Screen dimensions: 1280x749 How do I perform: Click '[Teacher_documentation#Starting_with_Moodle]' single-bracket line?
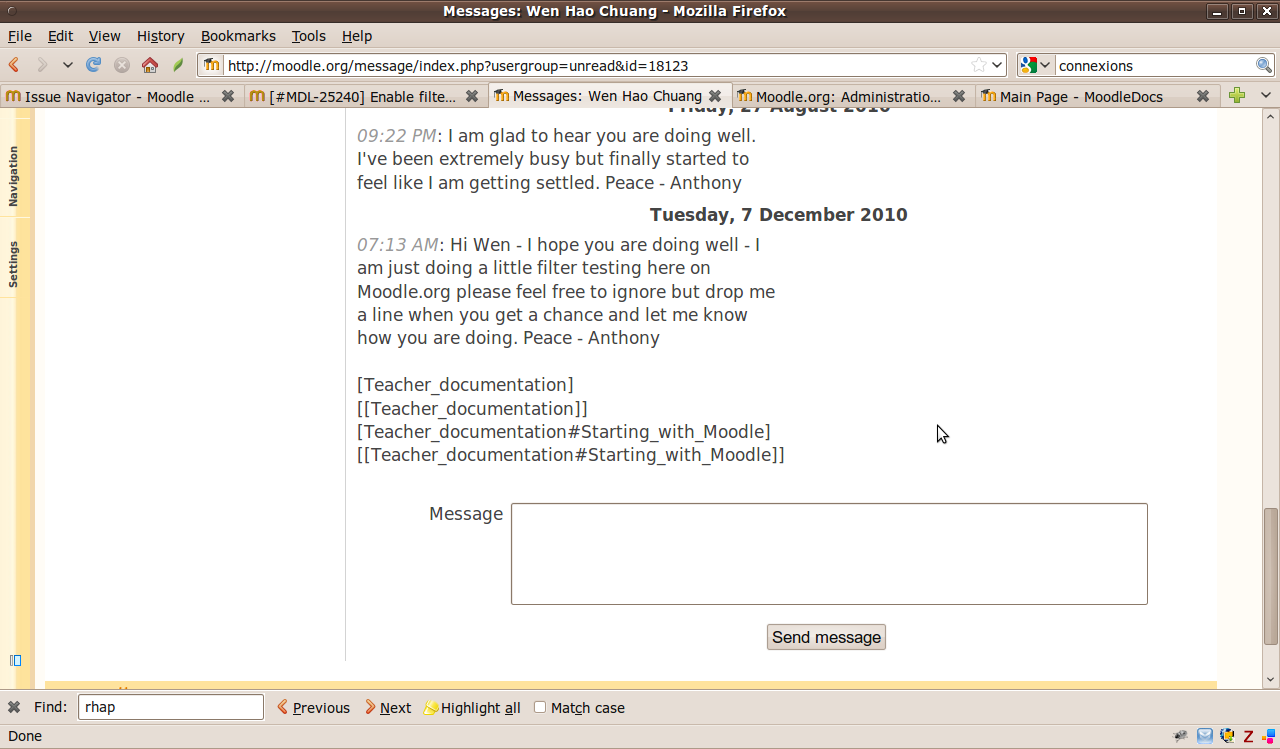(564, 432)
